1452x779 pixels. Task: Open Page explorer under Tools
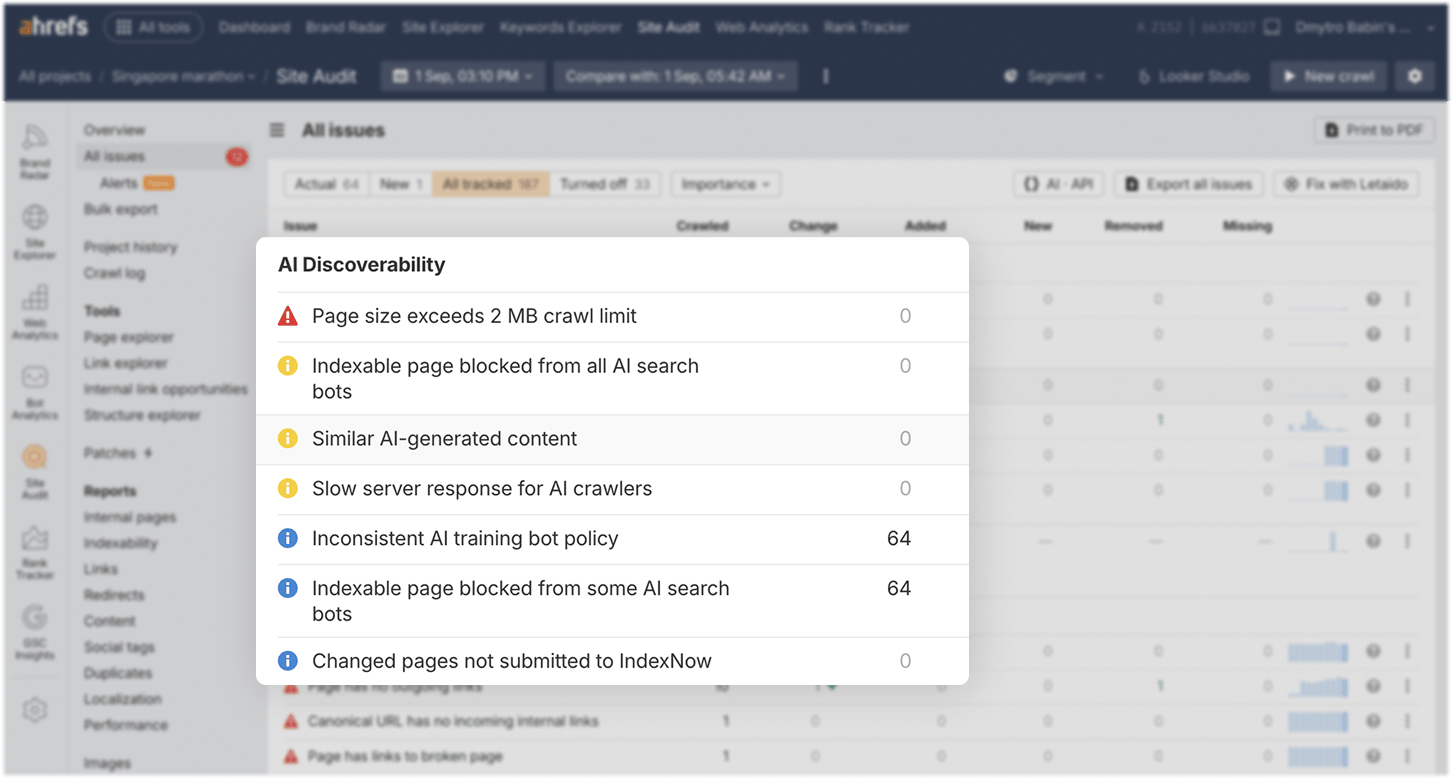point(129,337)
